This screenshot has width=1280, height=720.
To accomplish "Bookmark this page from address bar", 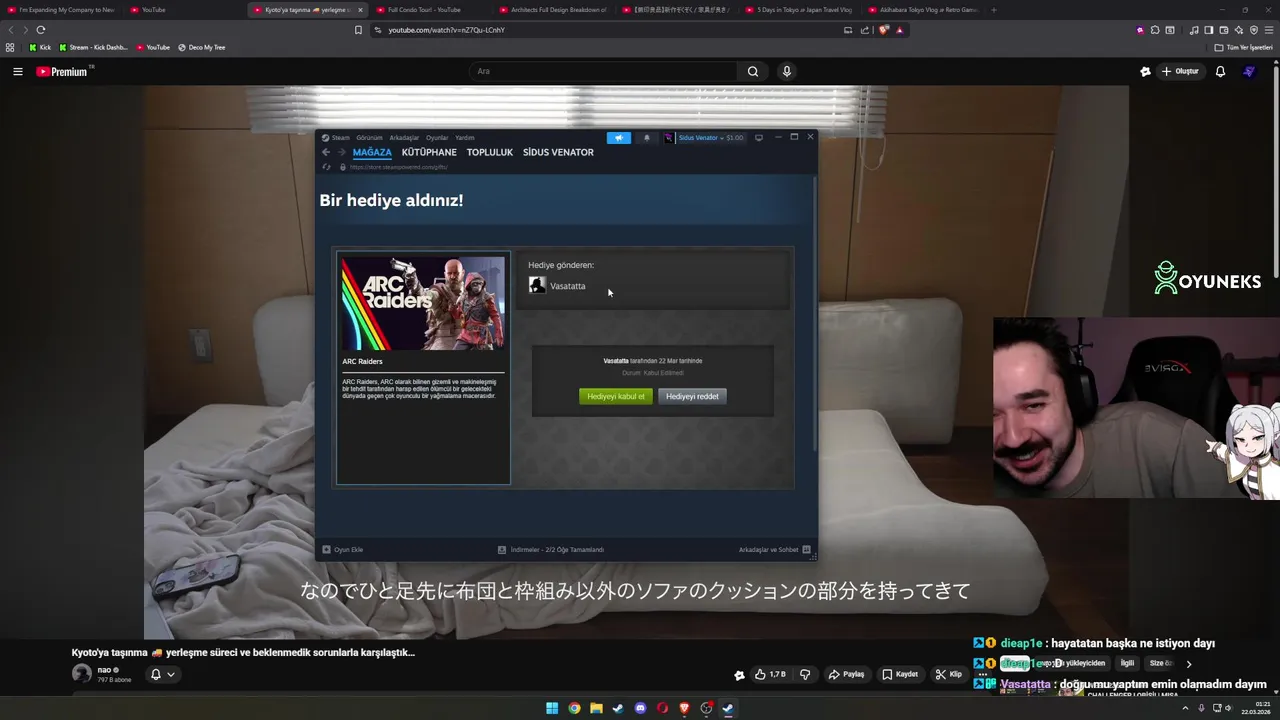I will click(x=358, y=30).
